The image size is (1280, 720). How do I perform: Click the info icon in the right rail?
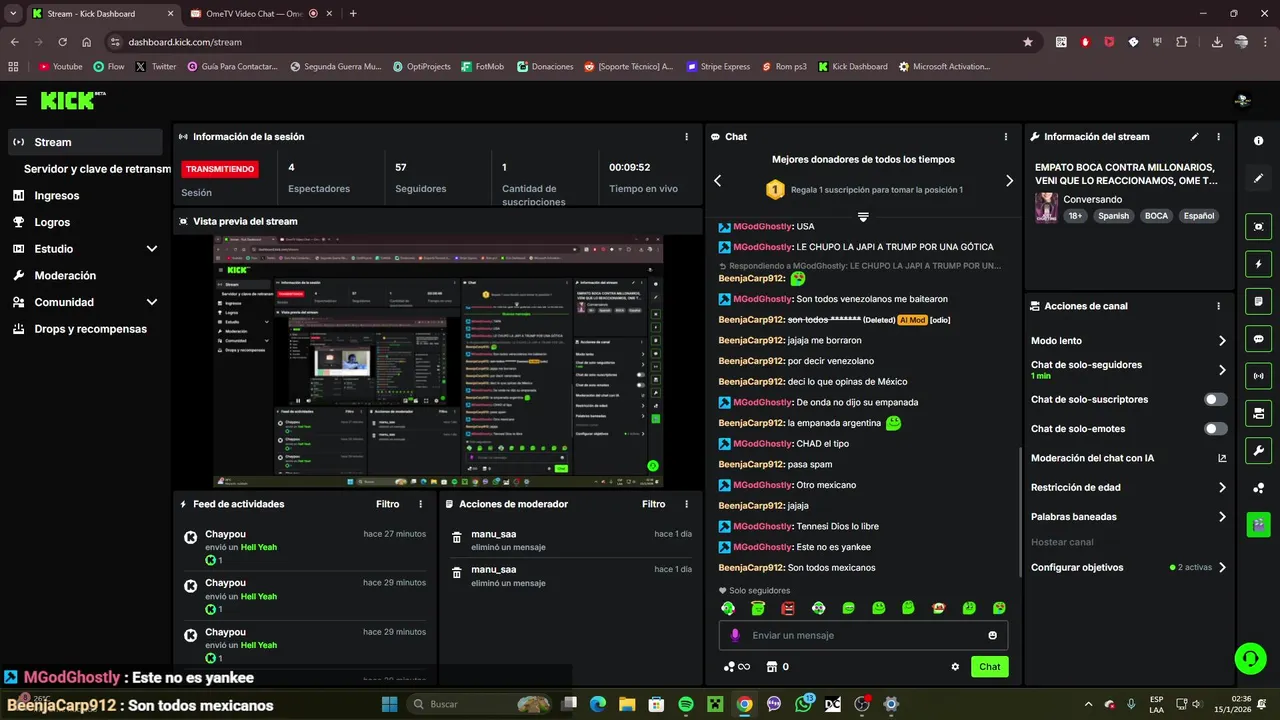point(1258,141)
